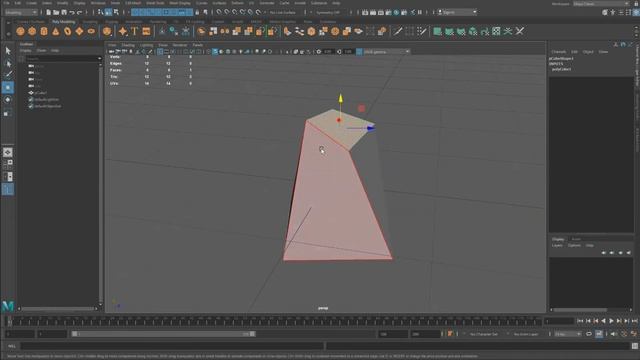Select polyCube1 under INPUTS in Channel Box
The width and height of the screenshot is (640, 360).
click(x=561, y=69)
